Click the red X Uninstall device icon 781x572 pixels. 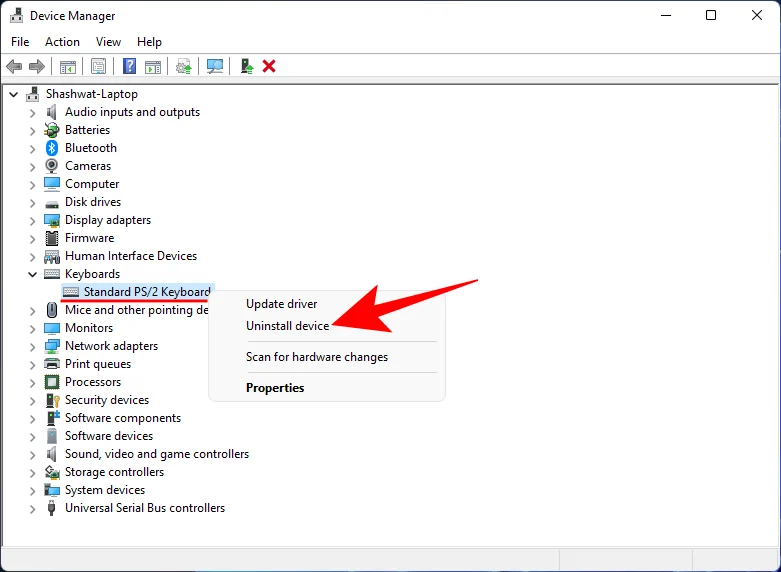[269, 66]
